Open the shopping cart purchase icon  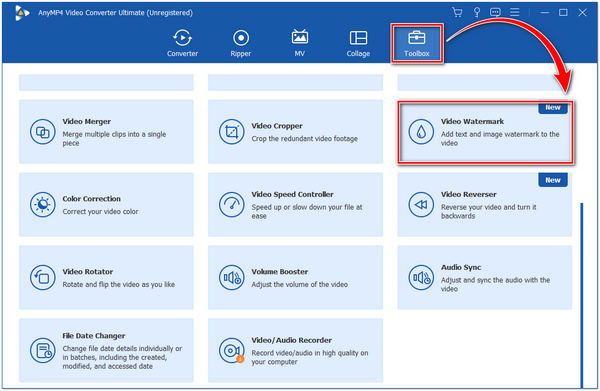click(x=457, y=12)
